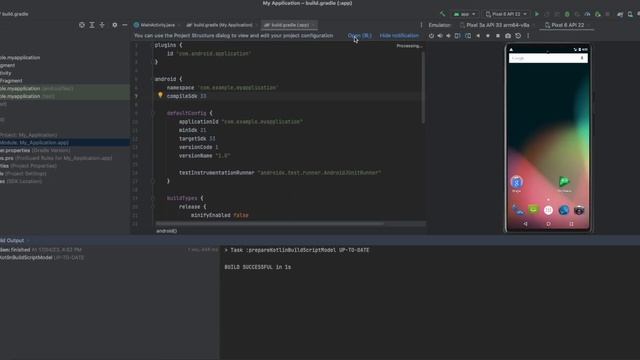This screenshot has height=360, width=640.
Task: Click the Collapse All icon in project panel
Action: pyautogui.click(x=102, y=25)
